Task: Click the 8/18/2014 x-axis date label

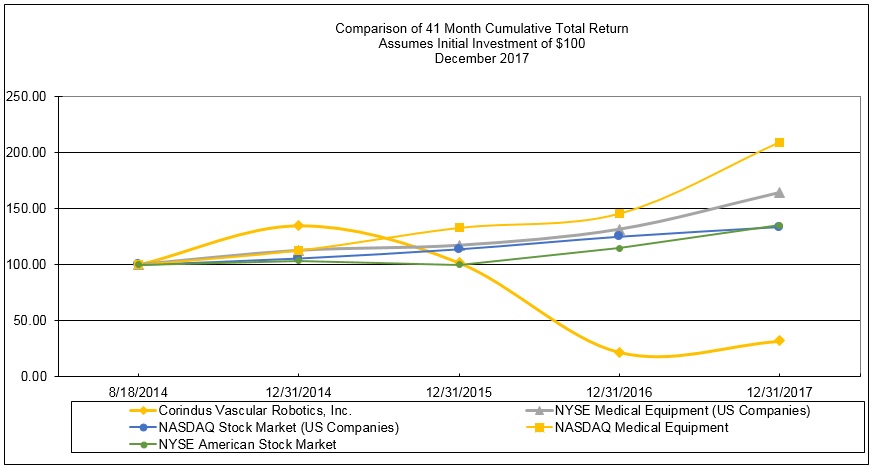Action: (x=138, y=391)
